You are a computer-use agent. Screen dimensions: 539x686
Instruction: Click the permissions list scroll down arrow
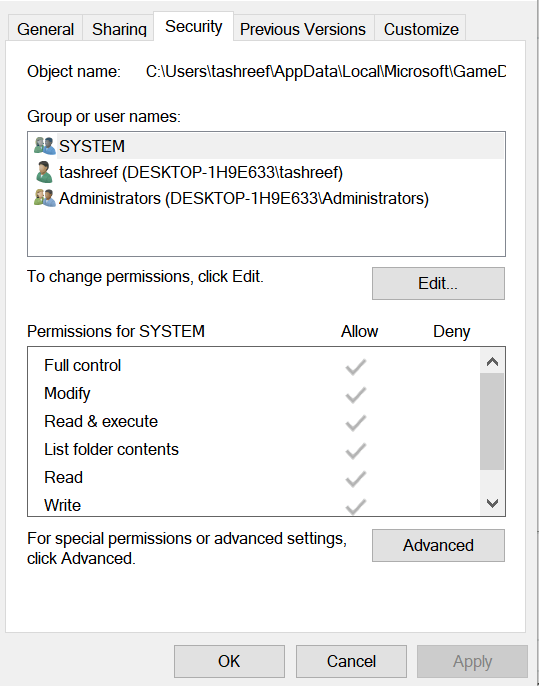point(492,503)
